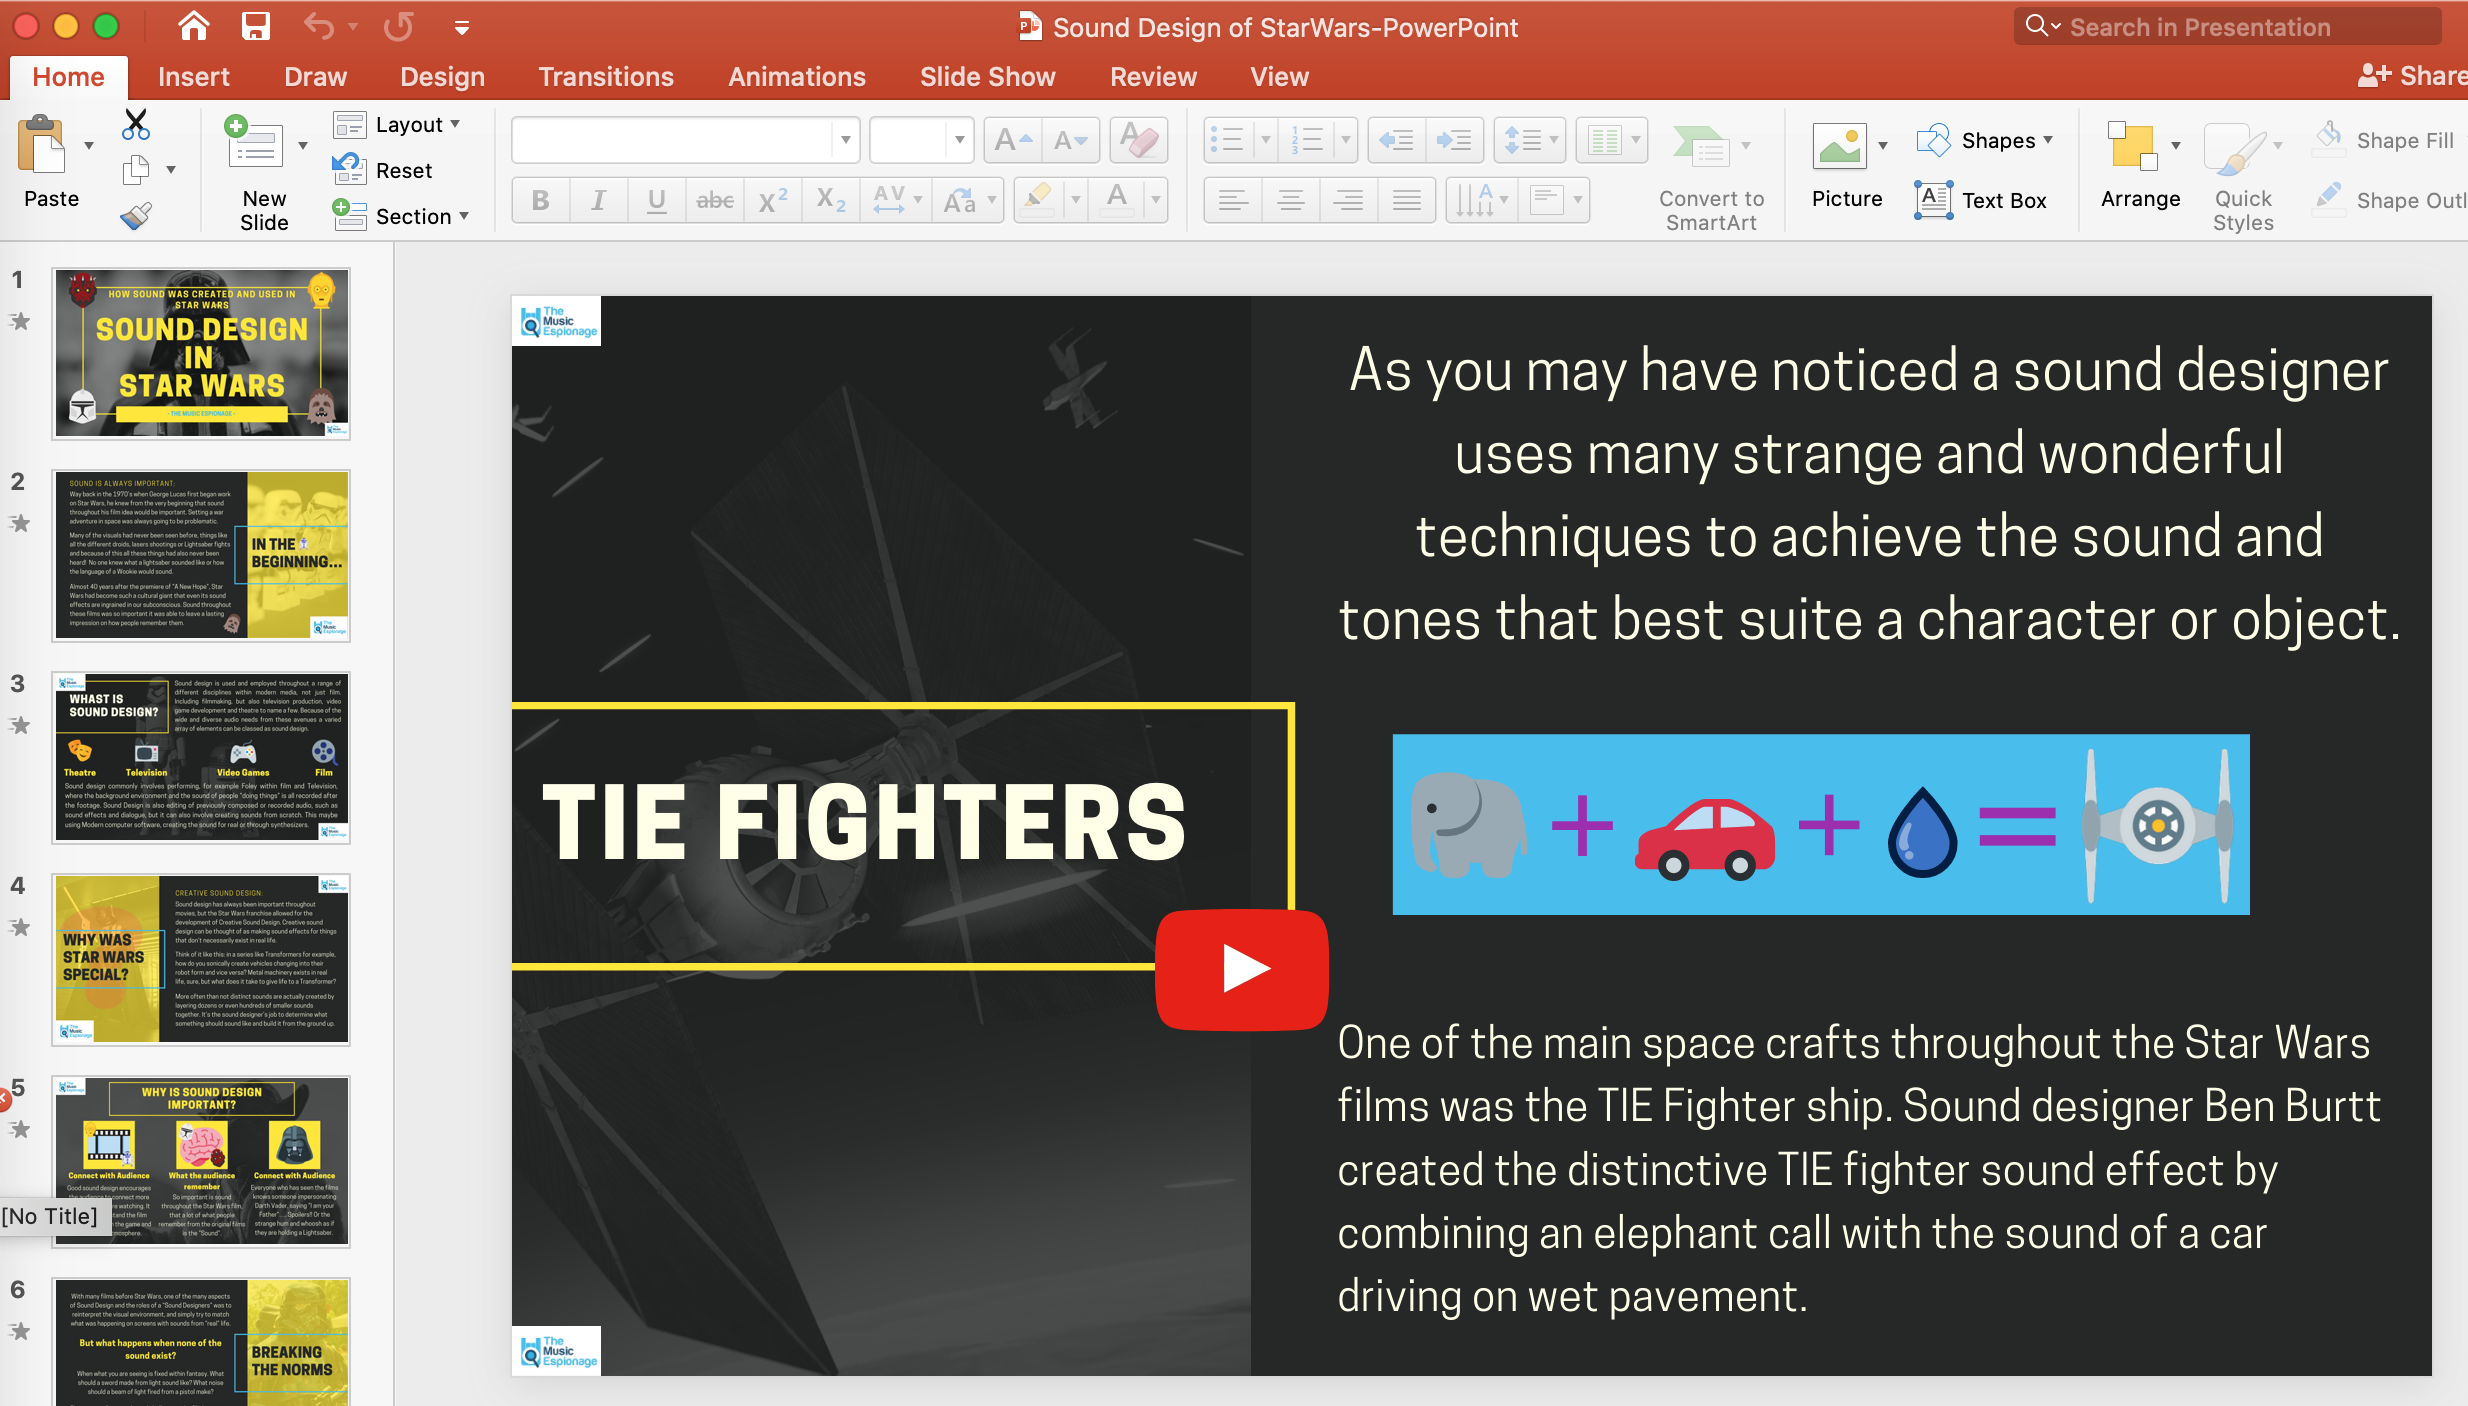Open the Customize Quick Access Toolbar arrow
Image resolution: width=2468 pixels, height=1406 pixels.
tap(462, 28)
